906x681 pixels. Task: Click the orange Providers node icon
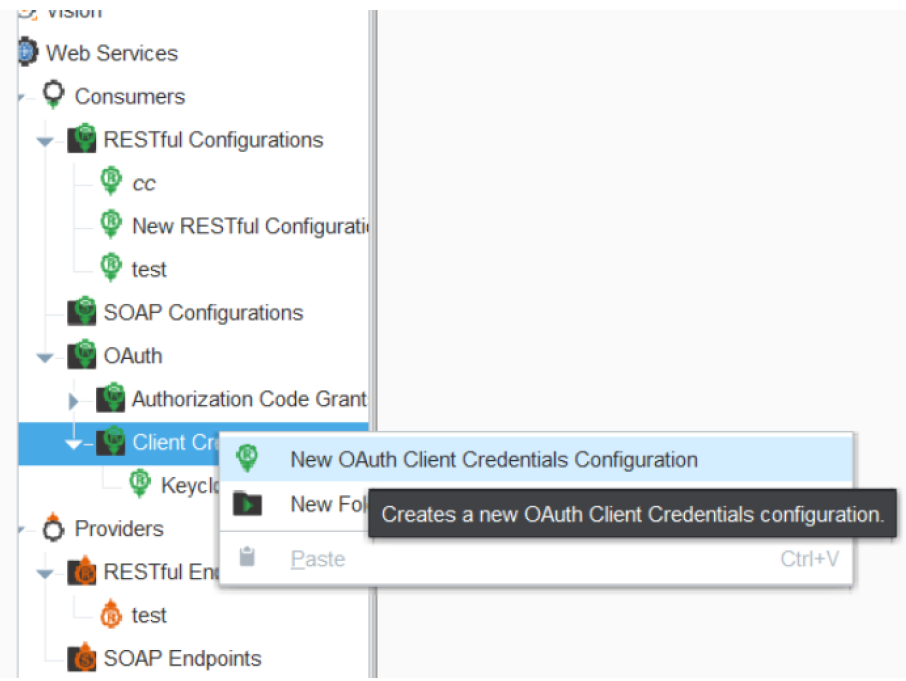pos(54,528)
